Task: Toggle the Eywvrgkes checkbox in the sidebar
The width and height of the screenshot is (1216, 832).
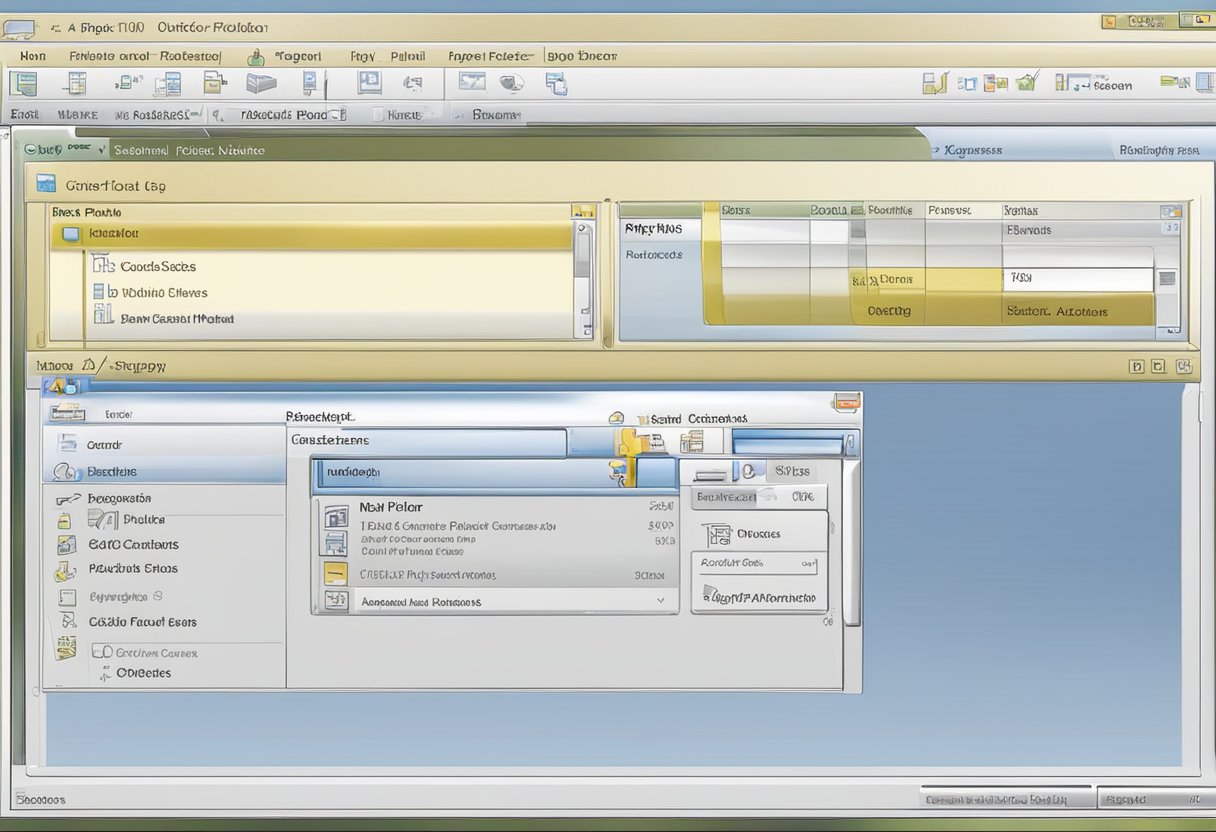Action: click(x=67, y=597)
